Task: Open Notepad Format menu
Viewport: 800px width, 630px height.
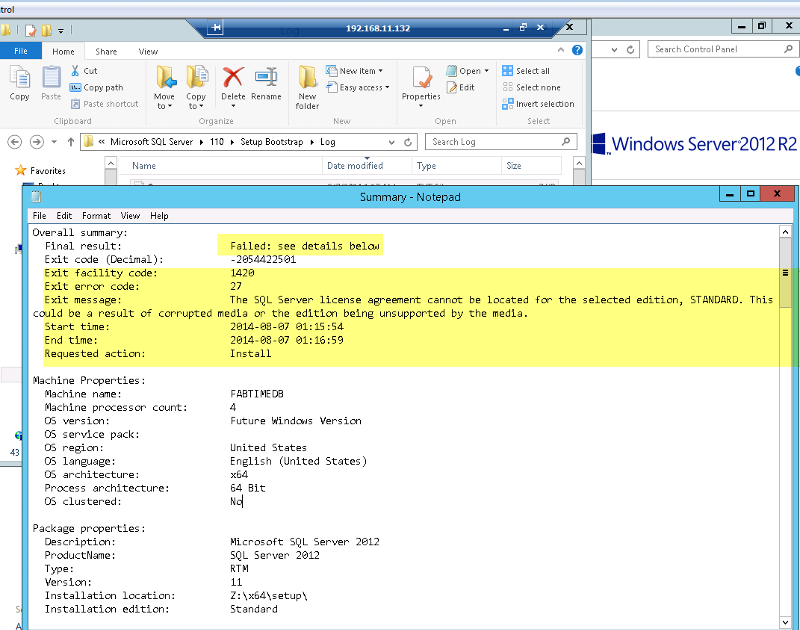Action: tap(96, 216)
